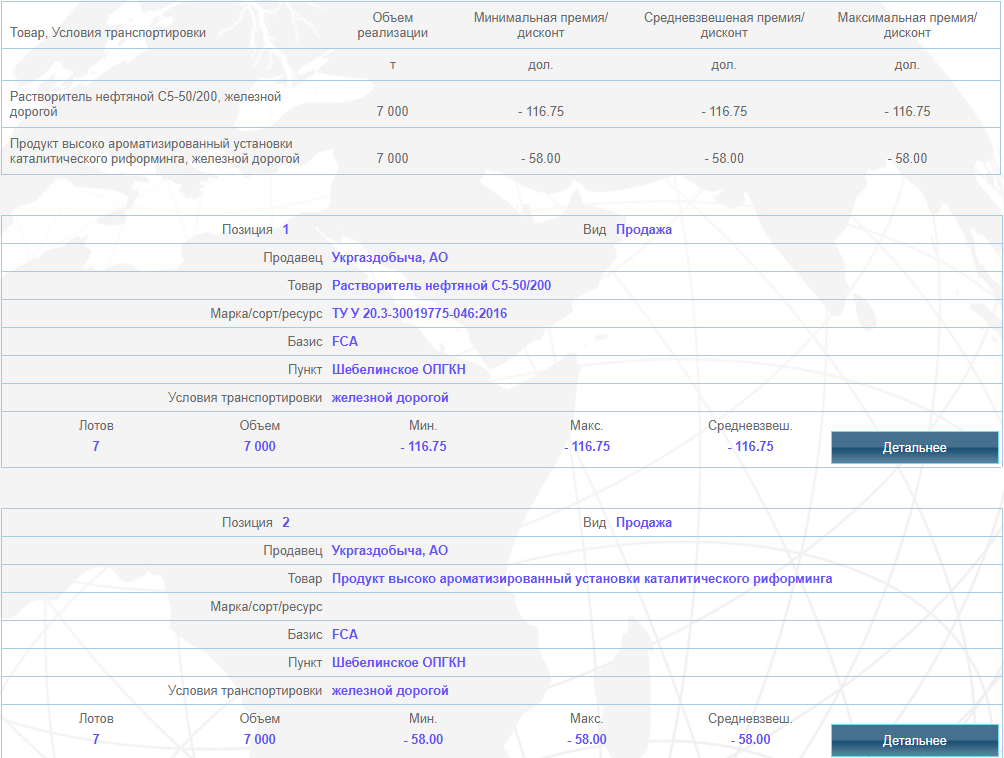Click the Объем реализации column header
This screenshot has width=1004, height=758.
coord(392,25)
